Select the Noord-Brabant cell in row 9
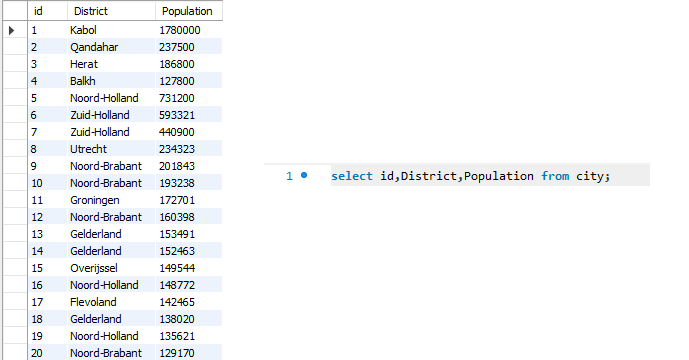Image resolution: width=689 pixels, height=360 pixels. tap(111, 166)
